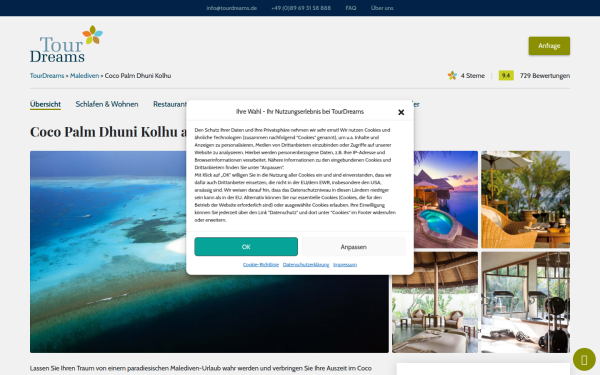
Task: Click the 4 Sterne label
Action: tap(473, 76)
